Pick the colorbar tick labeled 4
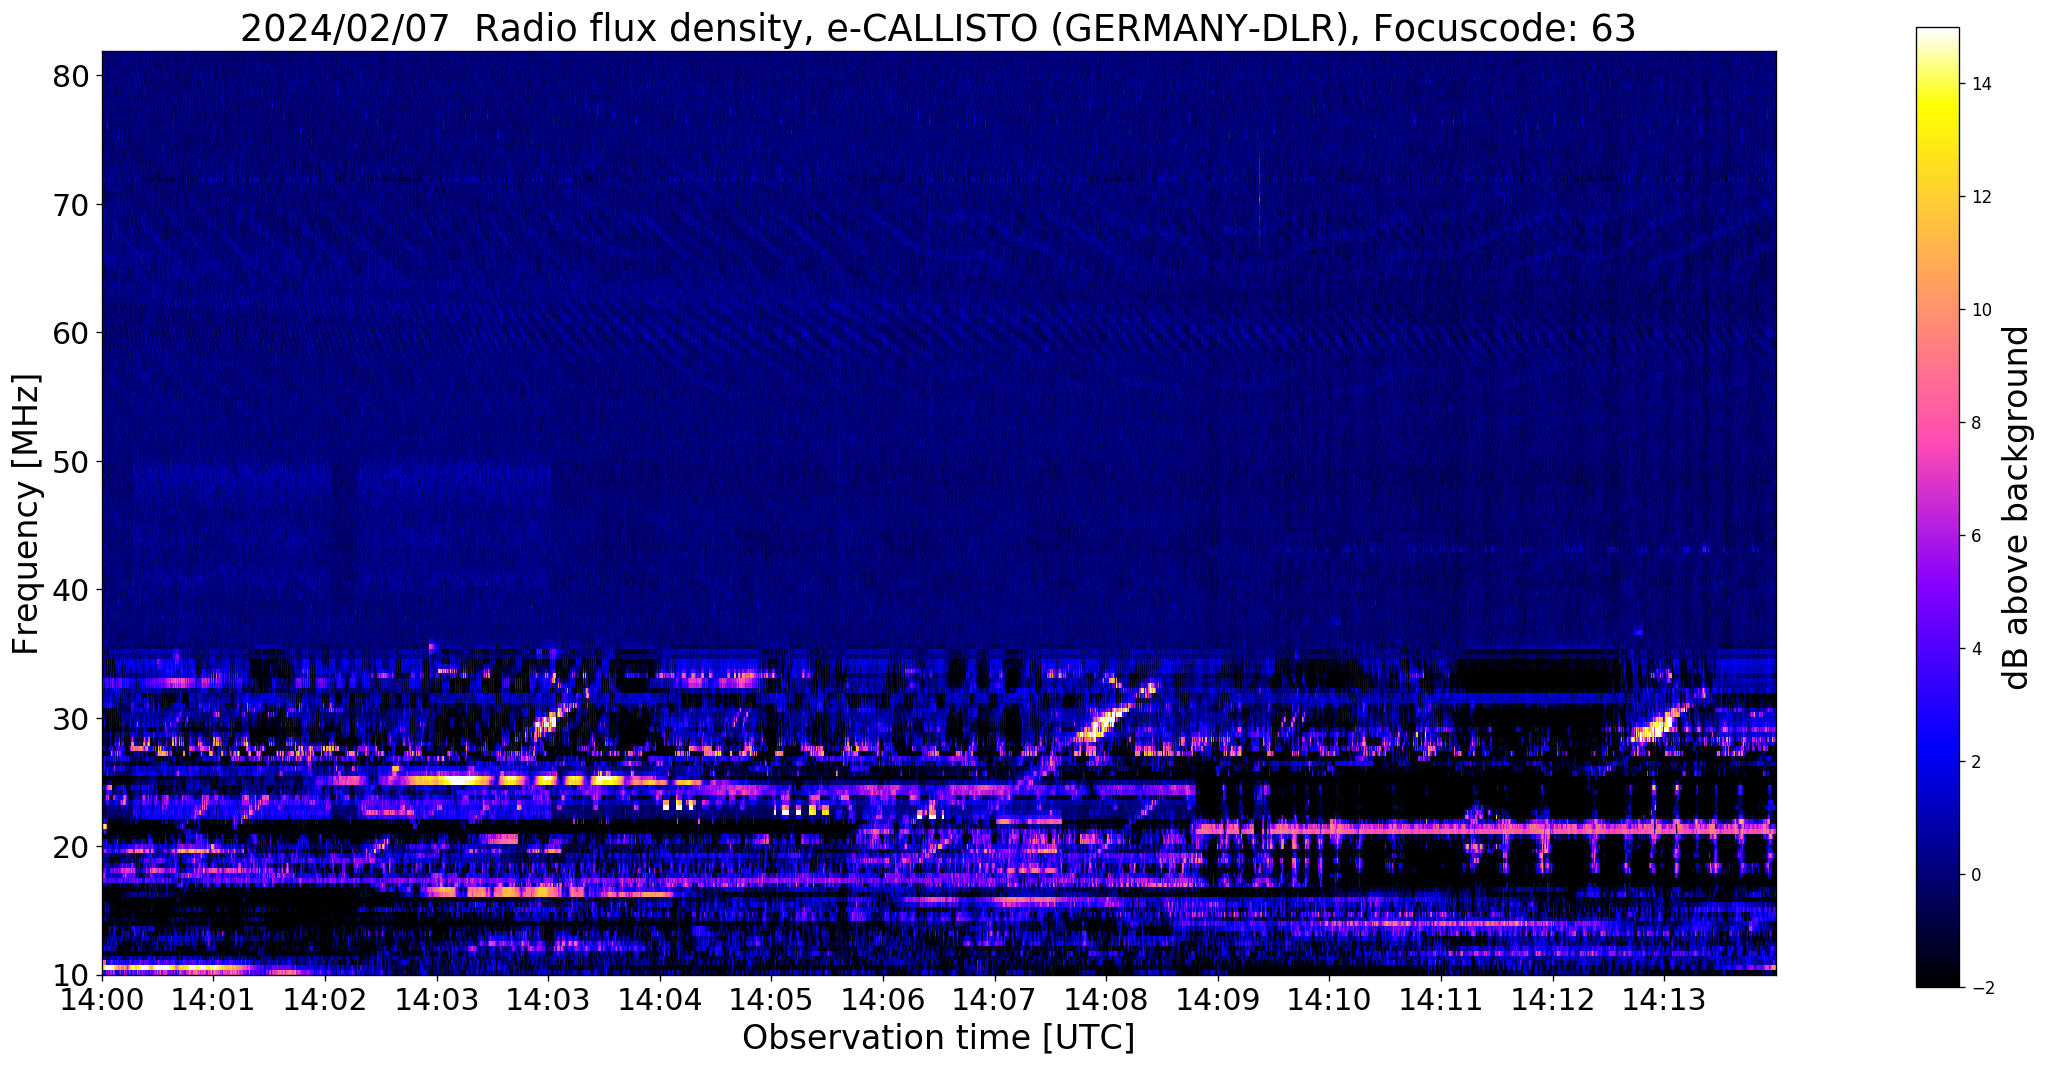2047x1067 pixels. (x=1975, y=649)
